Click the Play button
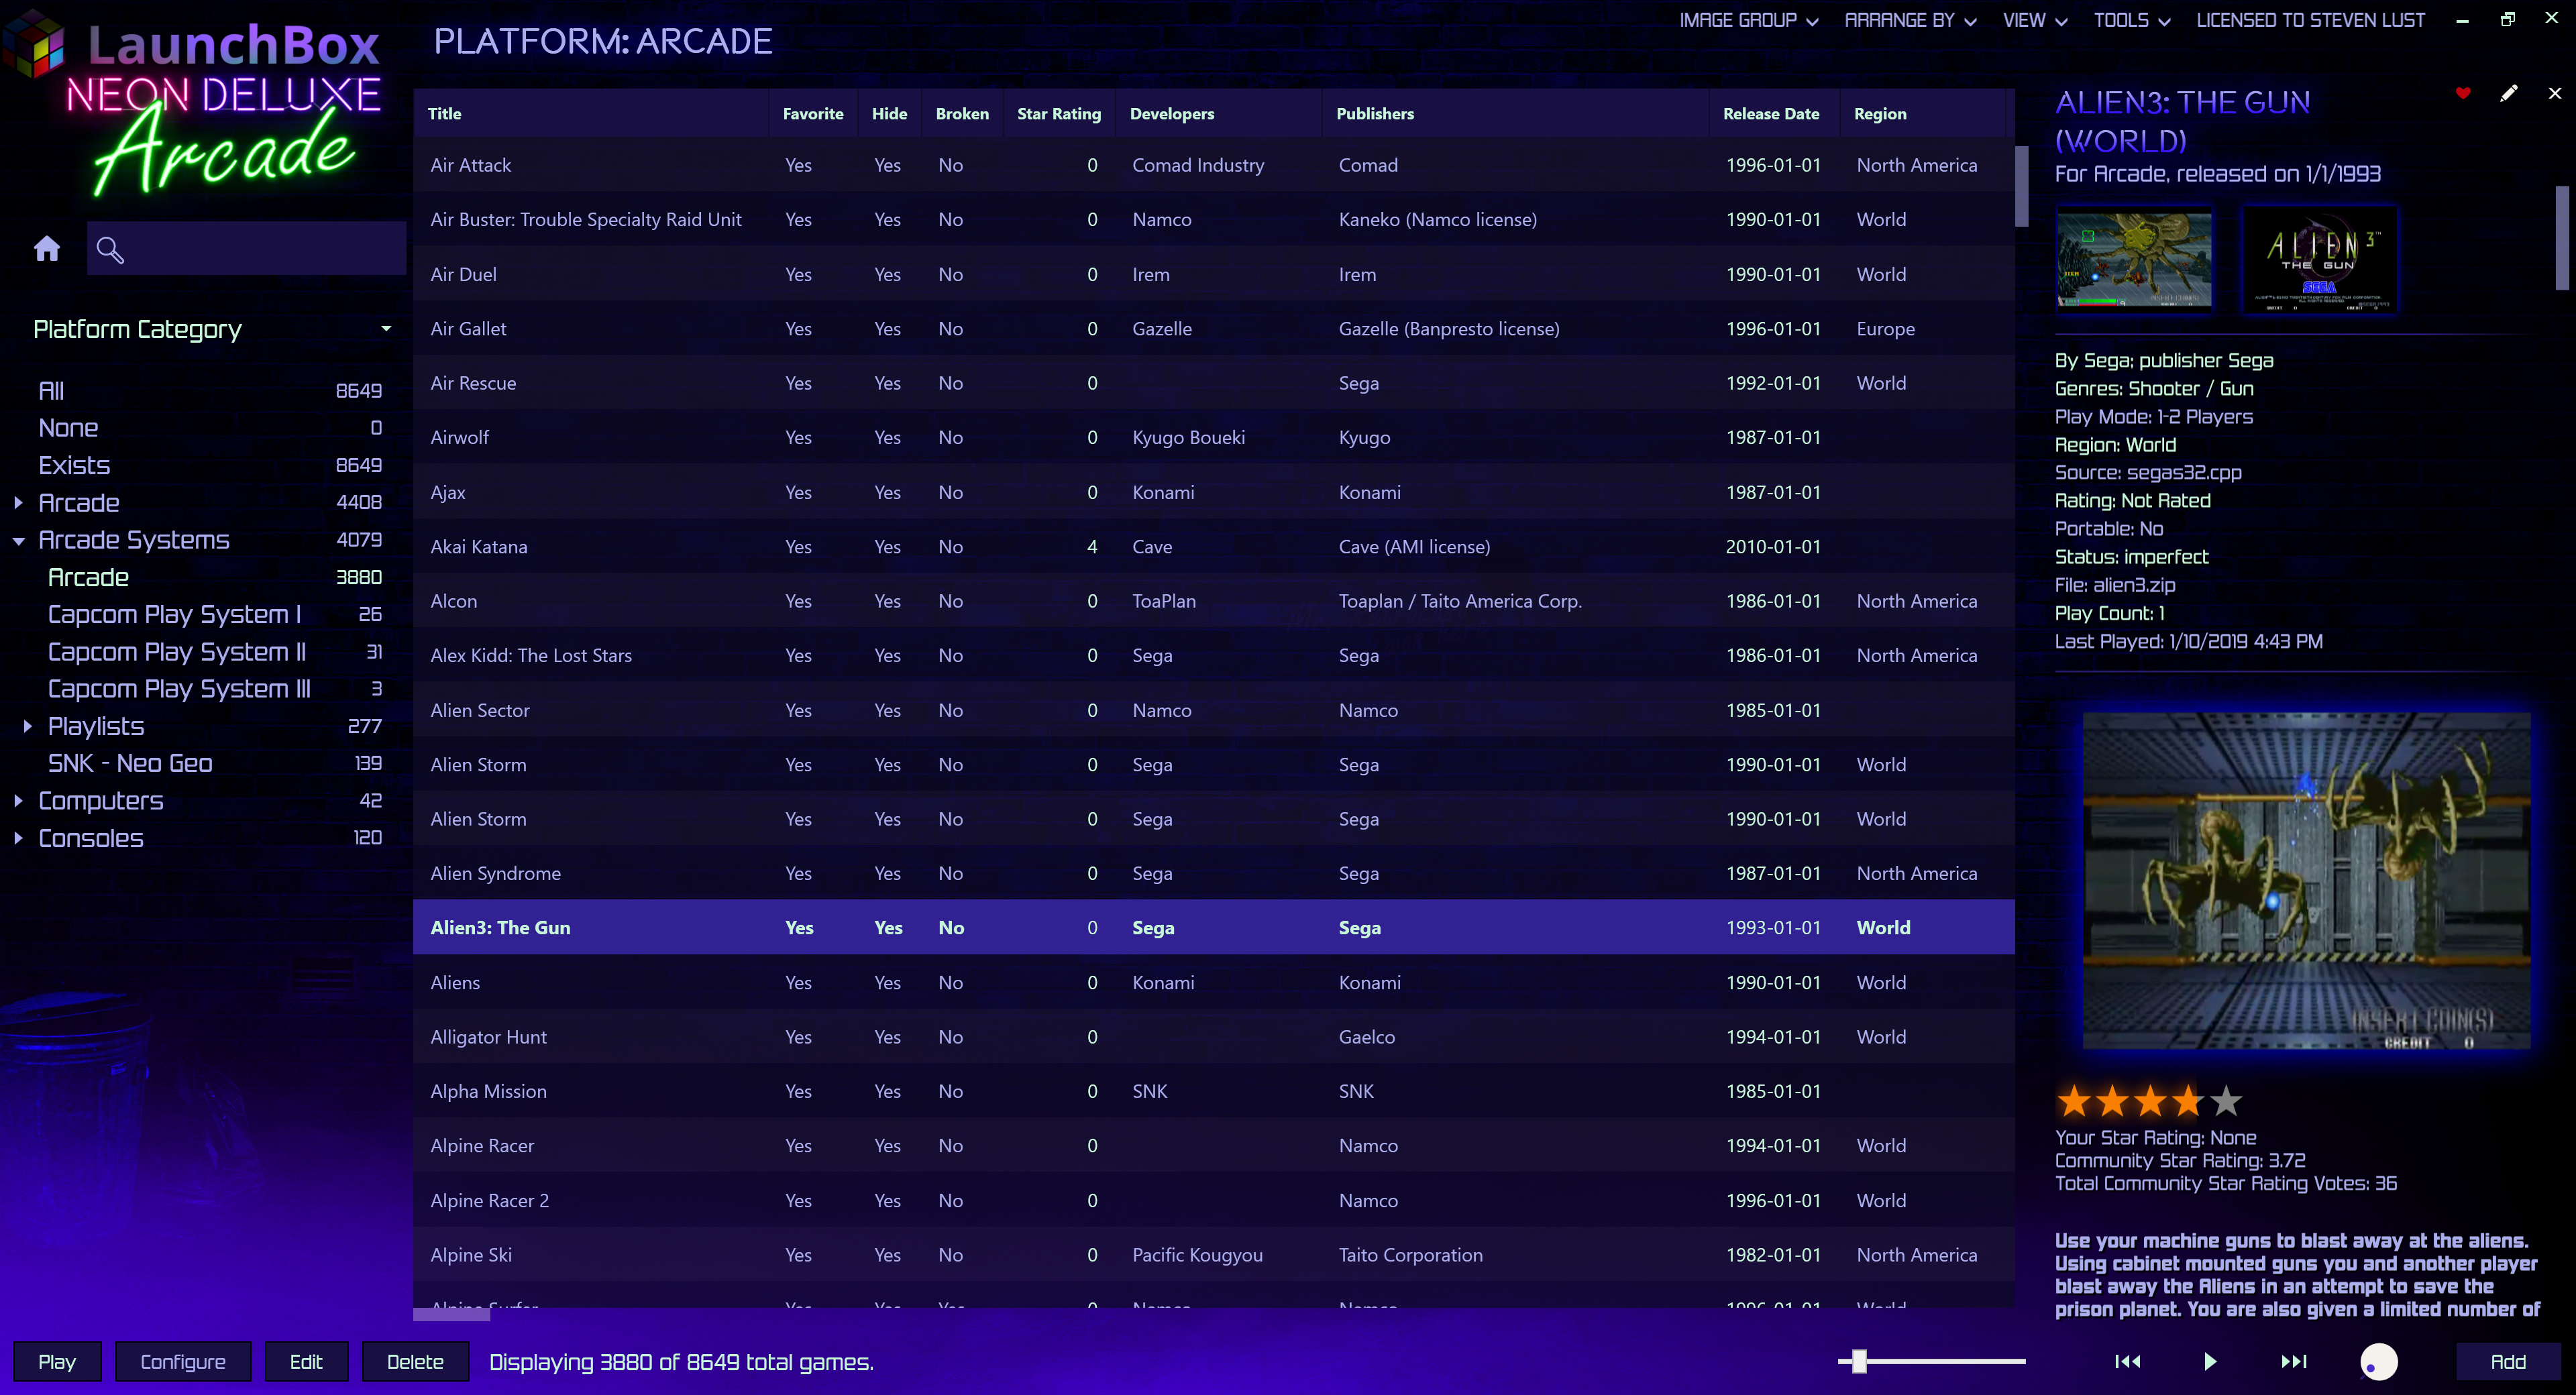The image size is (2576, 1395). [x=57, y=1361]
